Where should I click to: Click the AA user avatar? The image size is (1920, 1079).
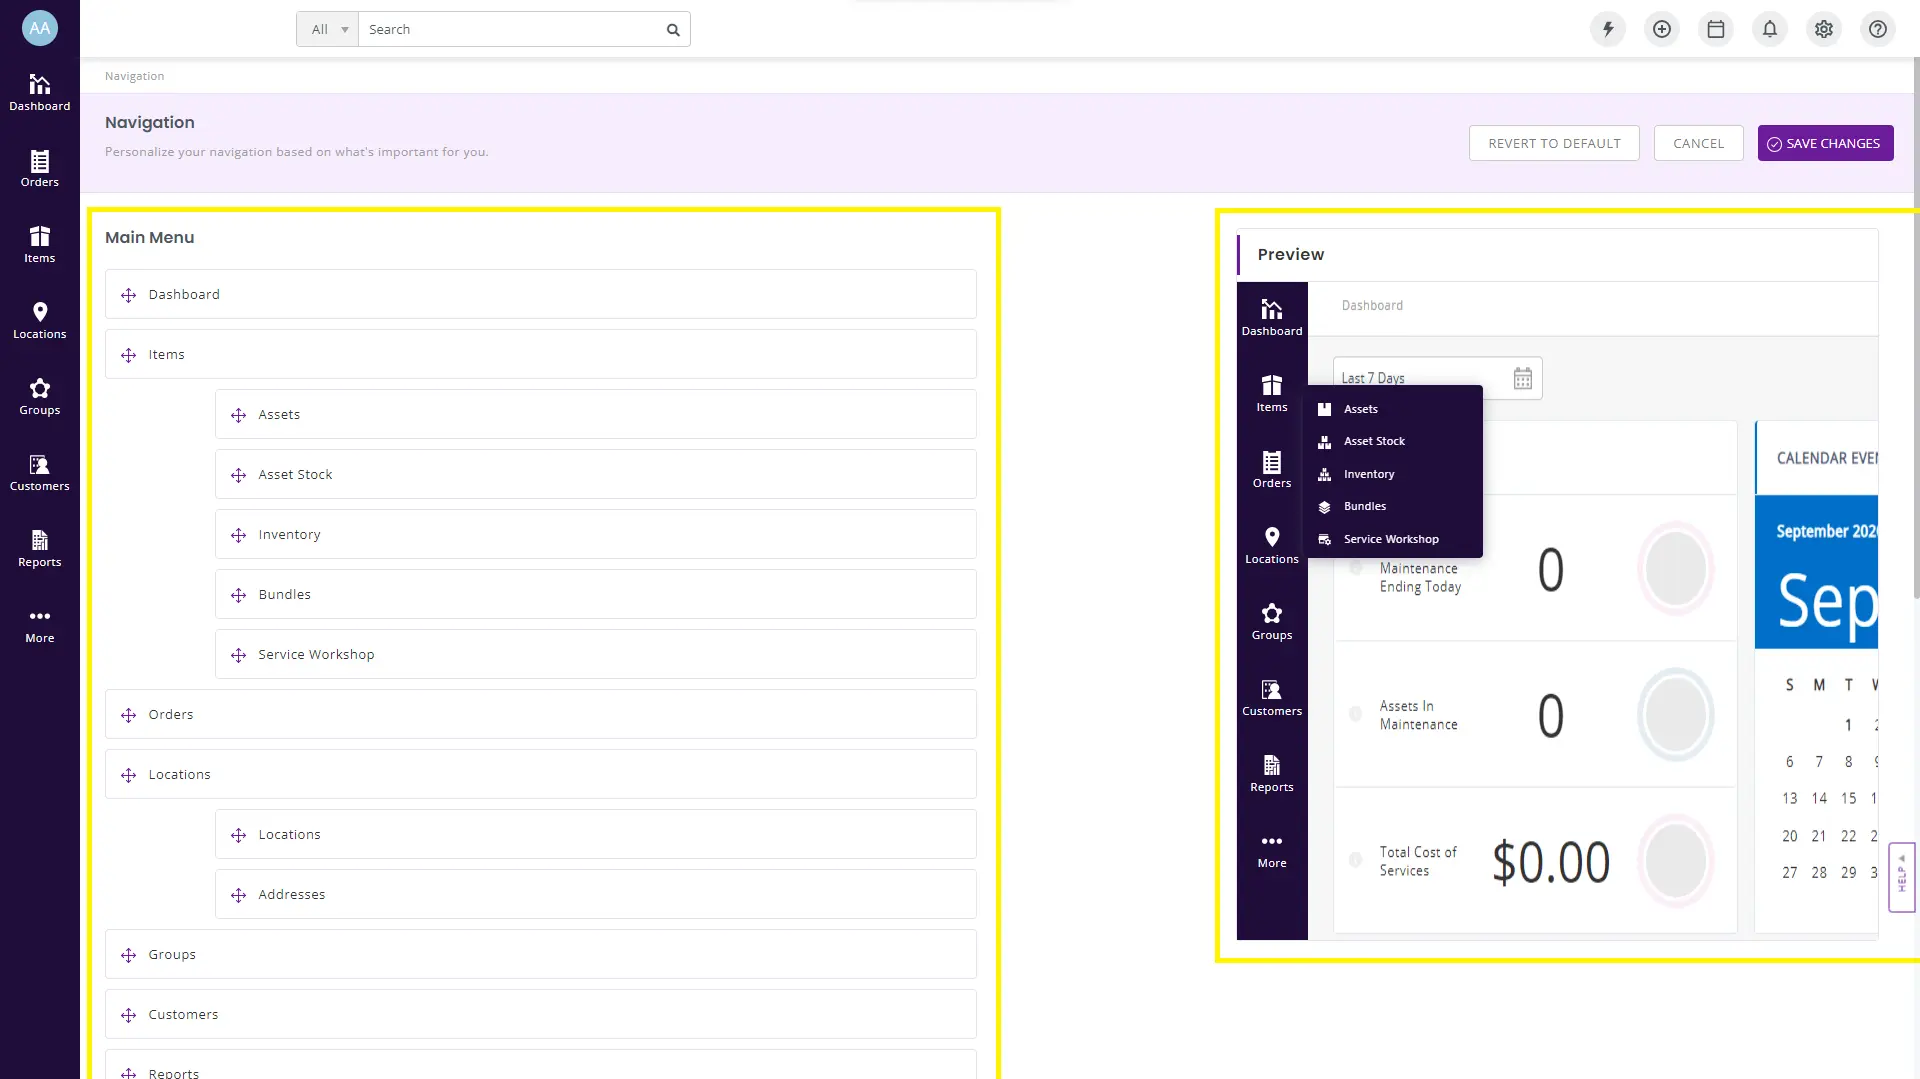40,28
